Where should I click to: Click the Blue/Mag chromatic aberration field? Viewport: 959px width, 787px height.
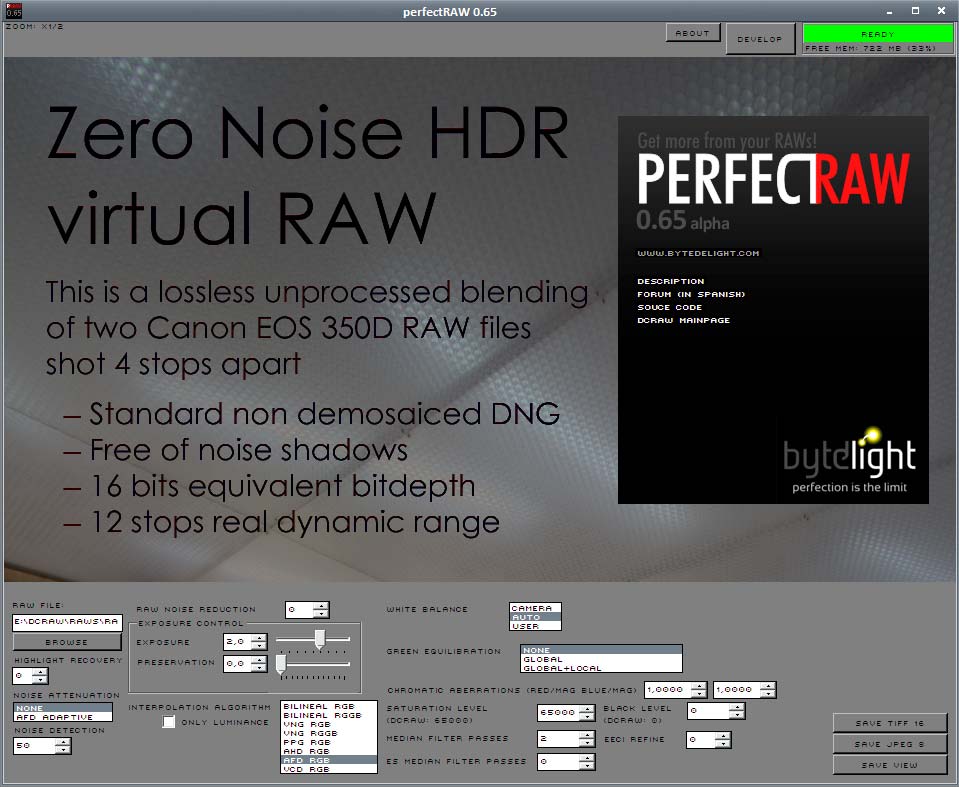pos(737,690)
